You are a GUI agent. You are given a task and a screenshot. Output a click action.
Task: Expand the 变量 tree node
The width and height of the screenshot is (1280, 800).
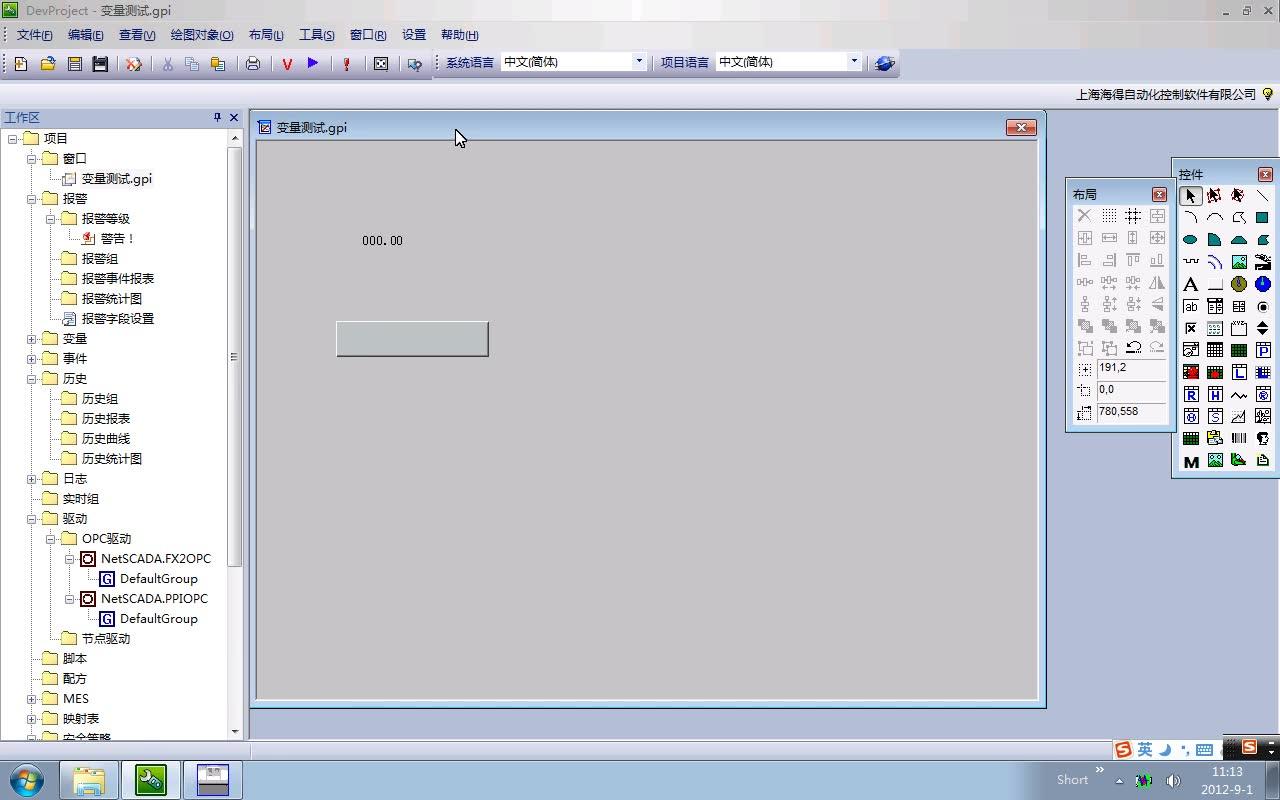point(32,338)
